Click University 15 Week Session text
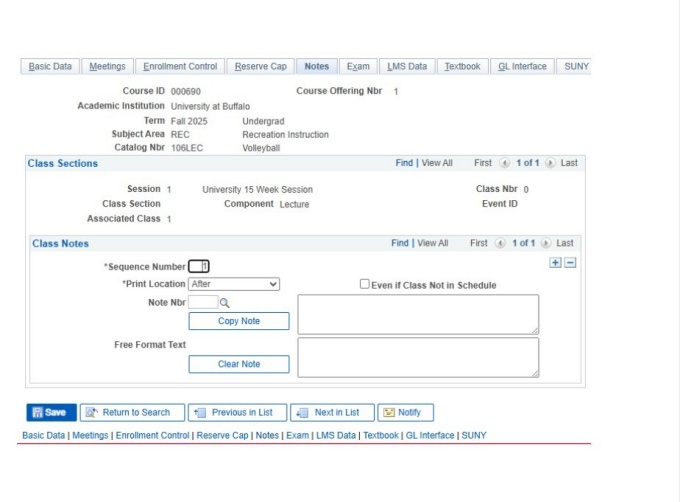680x502 pixels. click(x=257, y=189)
